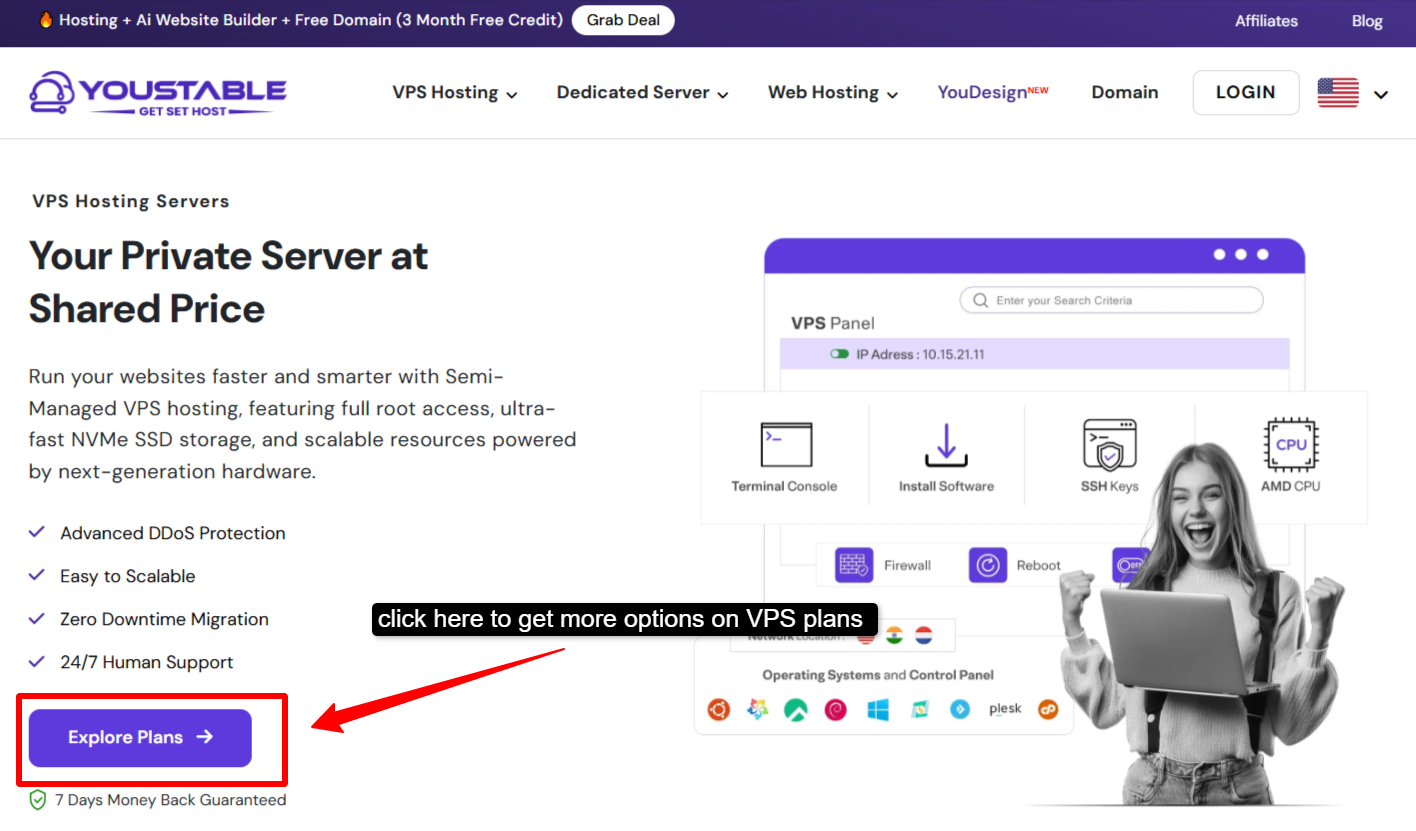Go to the Domain menu item

[1125, 93]
